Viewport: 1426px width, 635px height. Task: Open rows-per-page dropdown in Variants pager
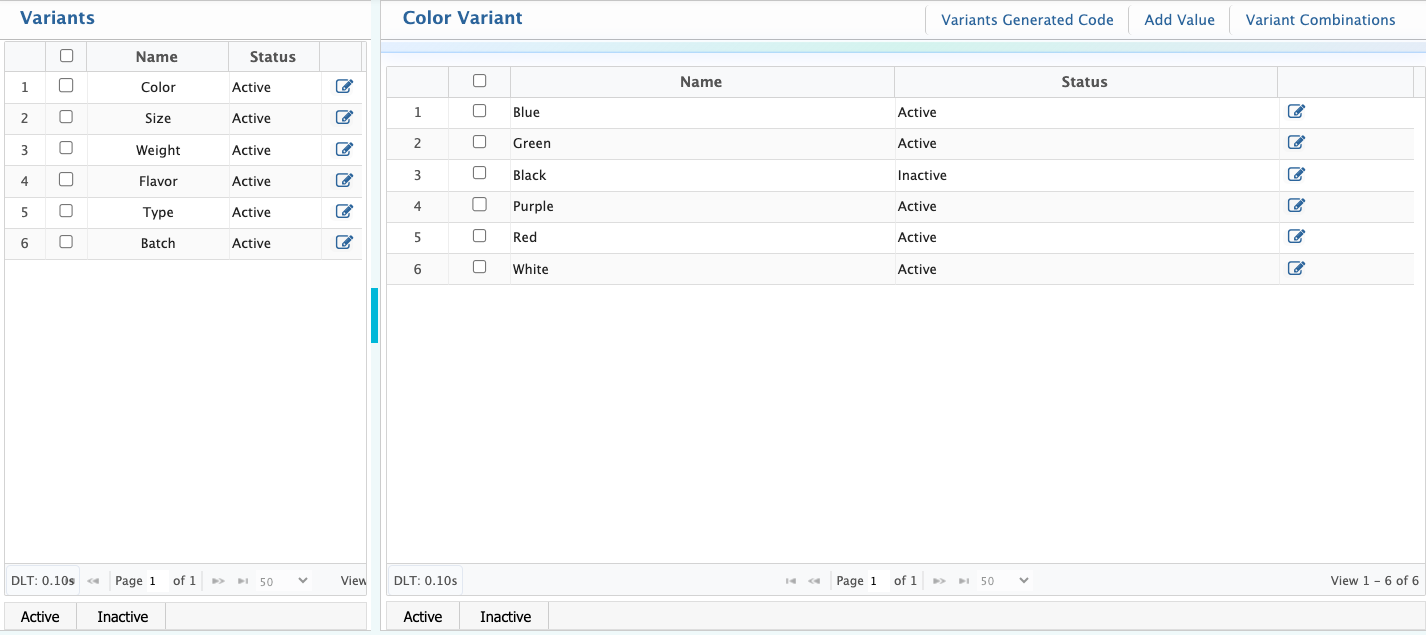click(284, 581)
